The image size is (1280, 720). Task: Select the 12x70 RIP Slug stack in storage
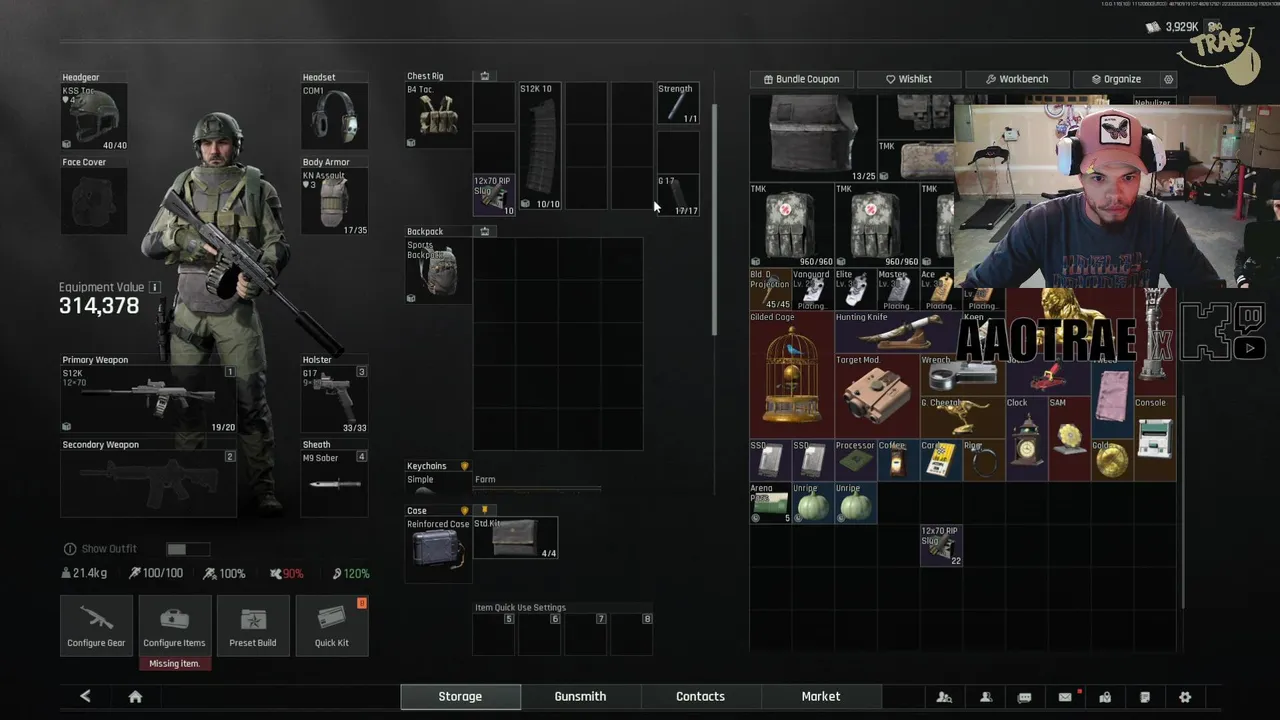point(941,546)
